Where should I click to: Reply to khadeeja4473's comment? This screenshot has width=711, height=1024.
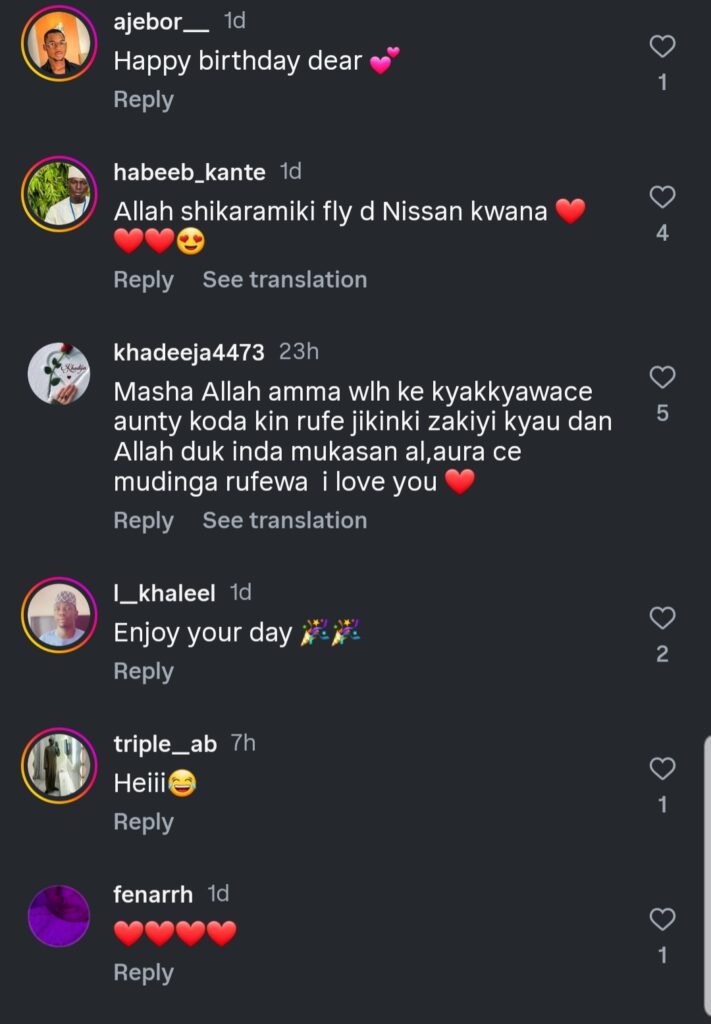point(143,521)
